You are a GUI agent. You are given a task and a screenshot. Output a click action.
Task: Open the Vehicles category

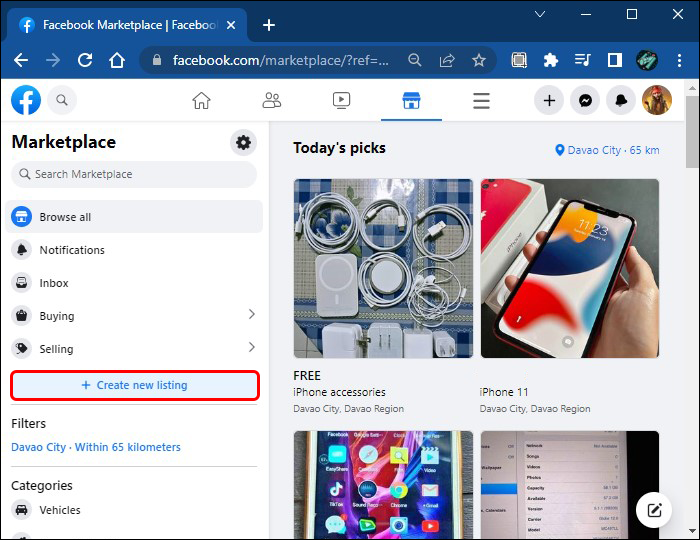[x=134, y=510]
